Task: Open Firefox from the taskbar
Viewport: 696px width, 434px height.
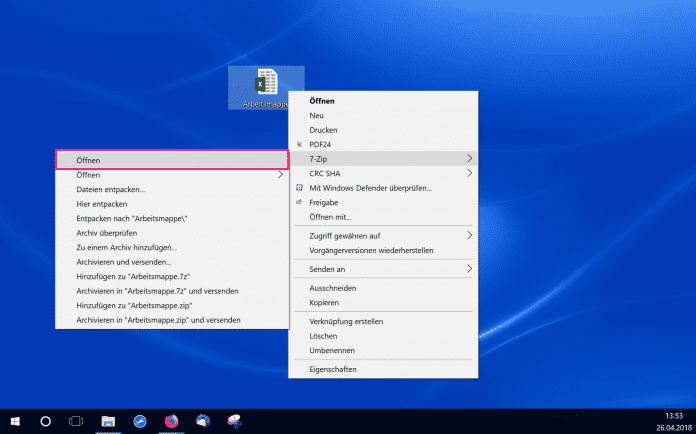Action: pos(172,421)
